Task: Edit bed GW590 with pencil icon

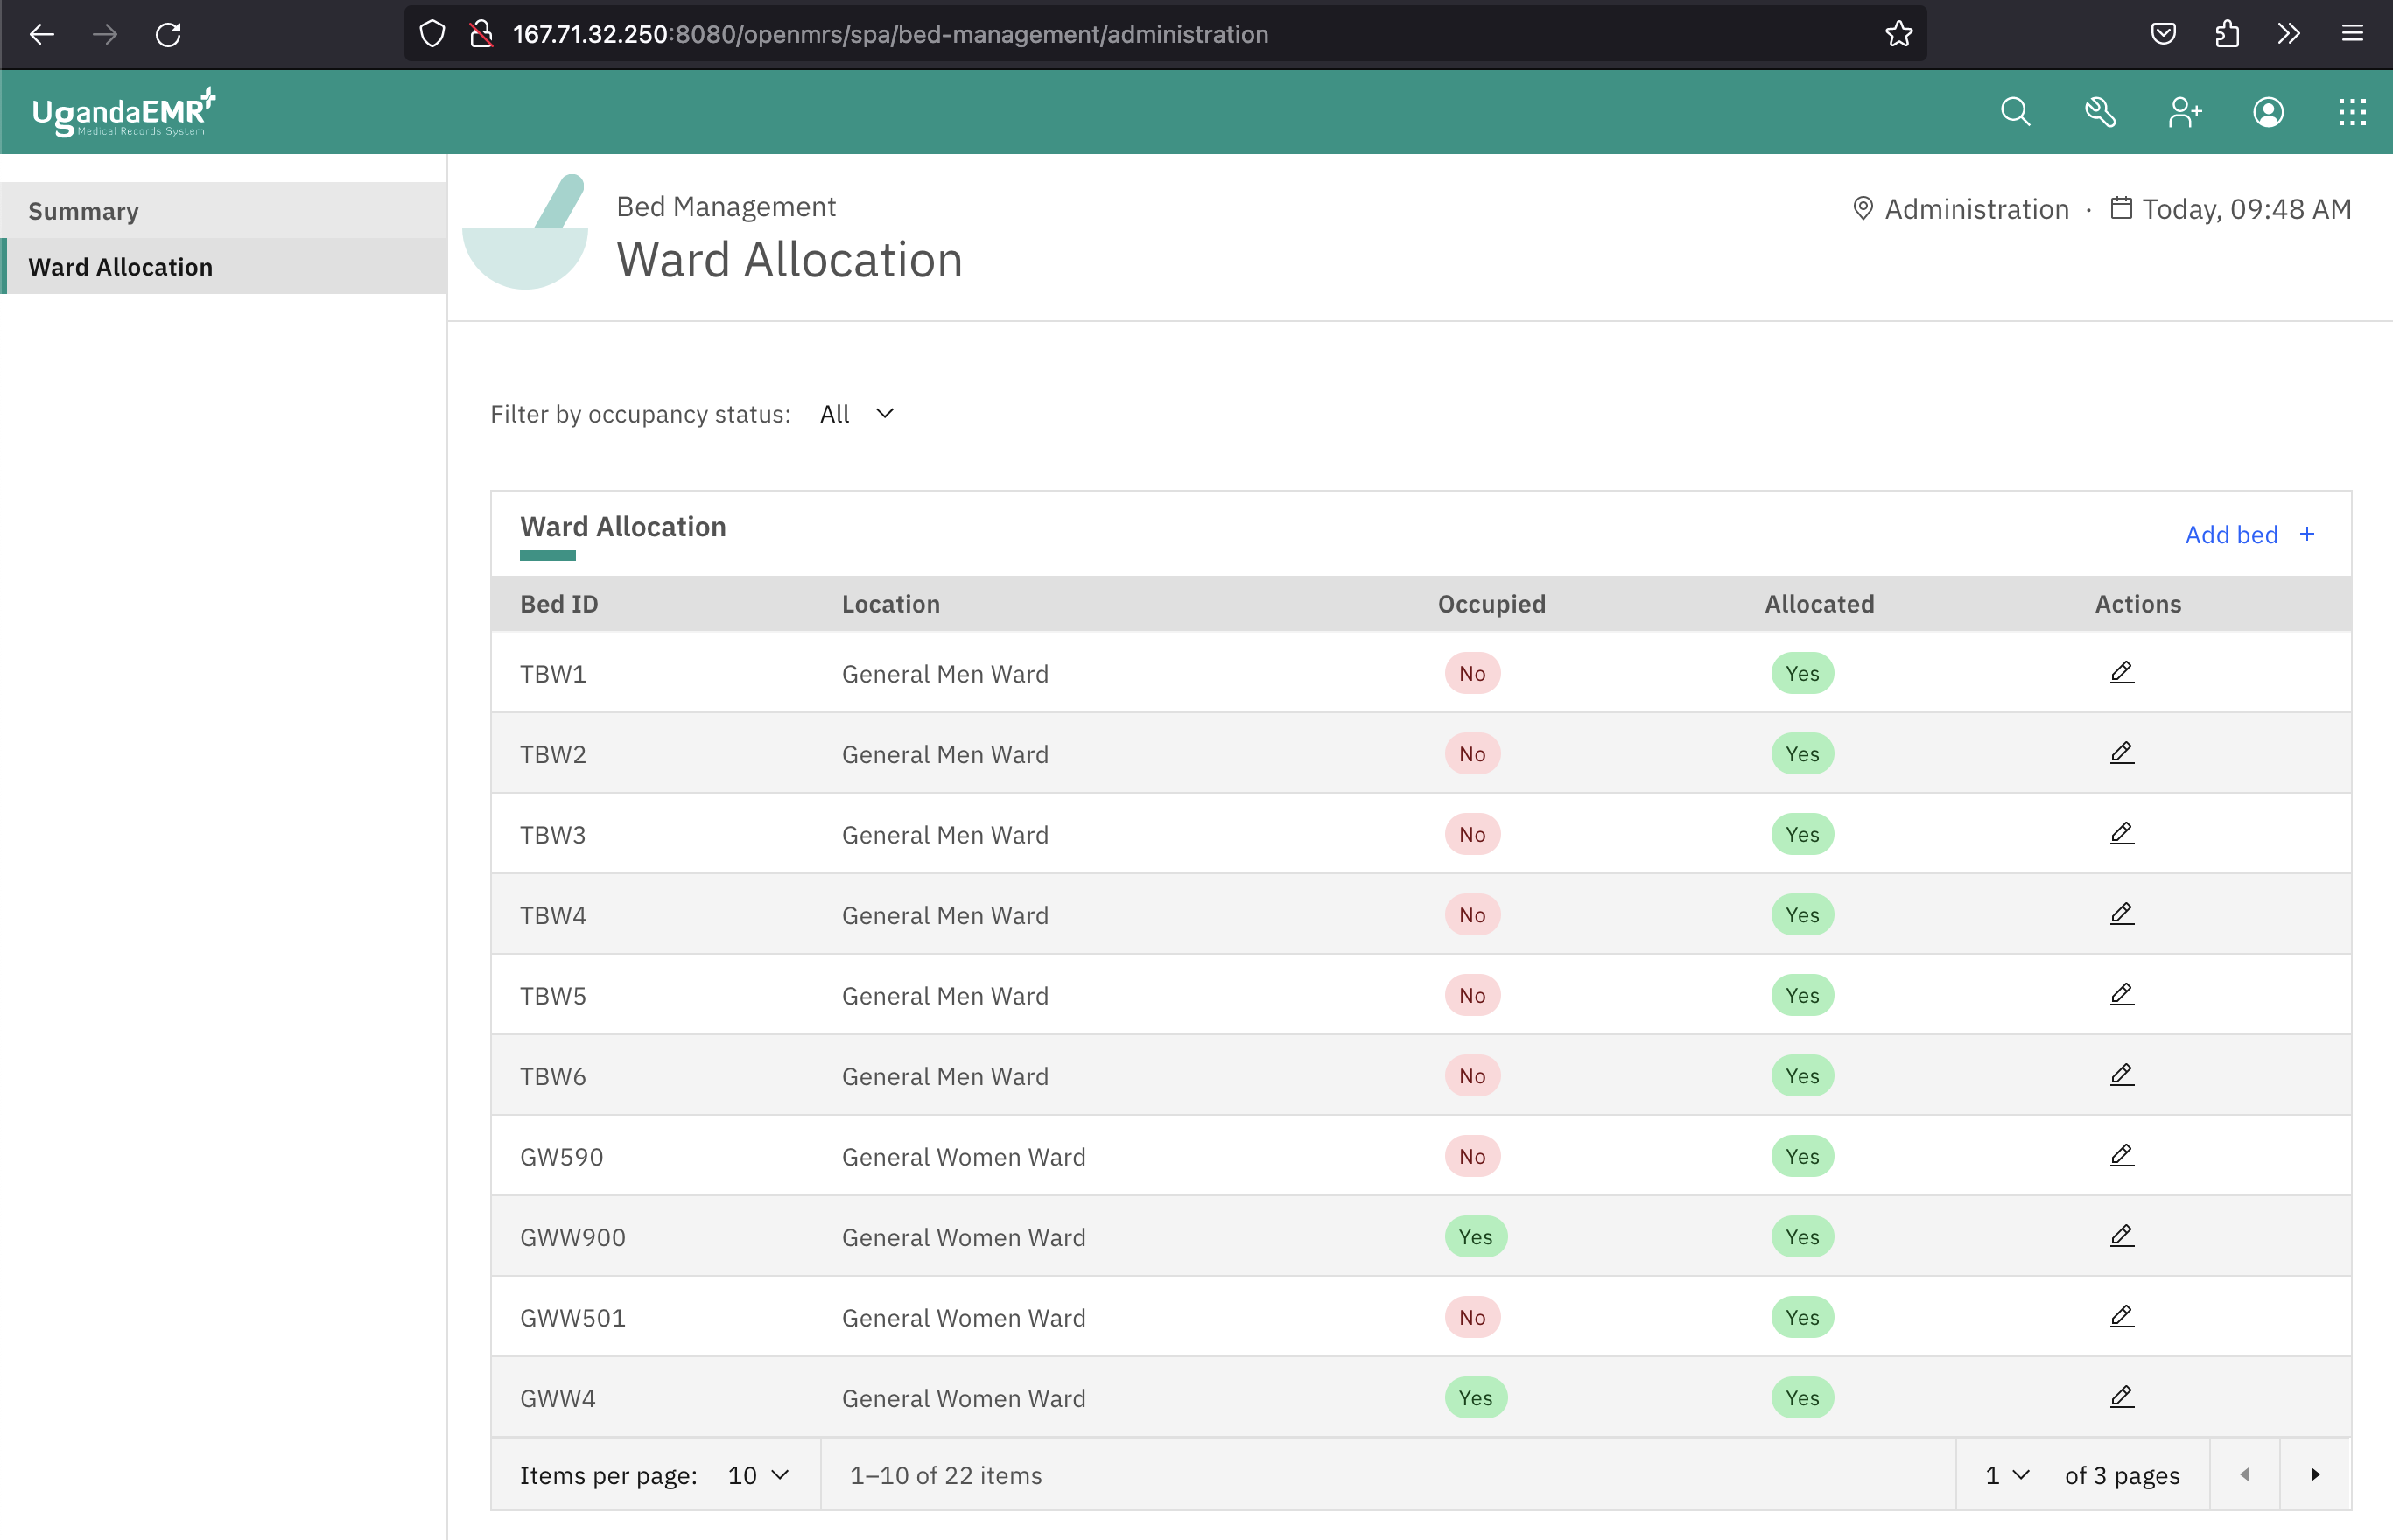Action: pos(2122,1155)
